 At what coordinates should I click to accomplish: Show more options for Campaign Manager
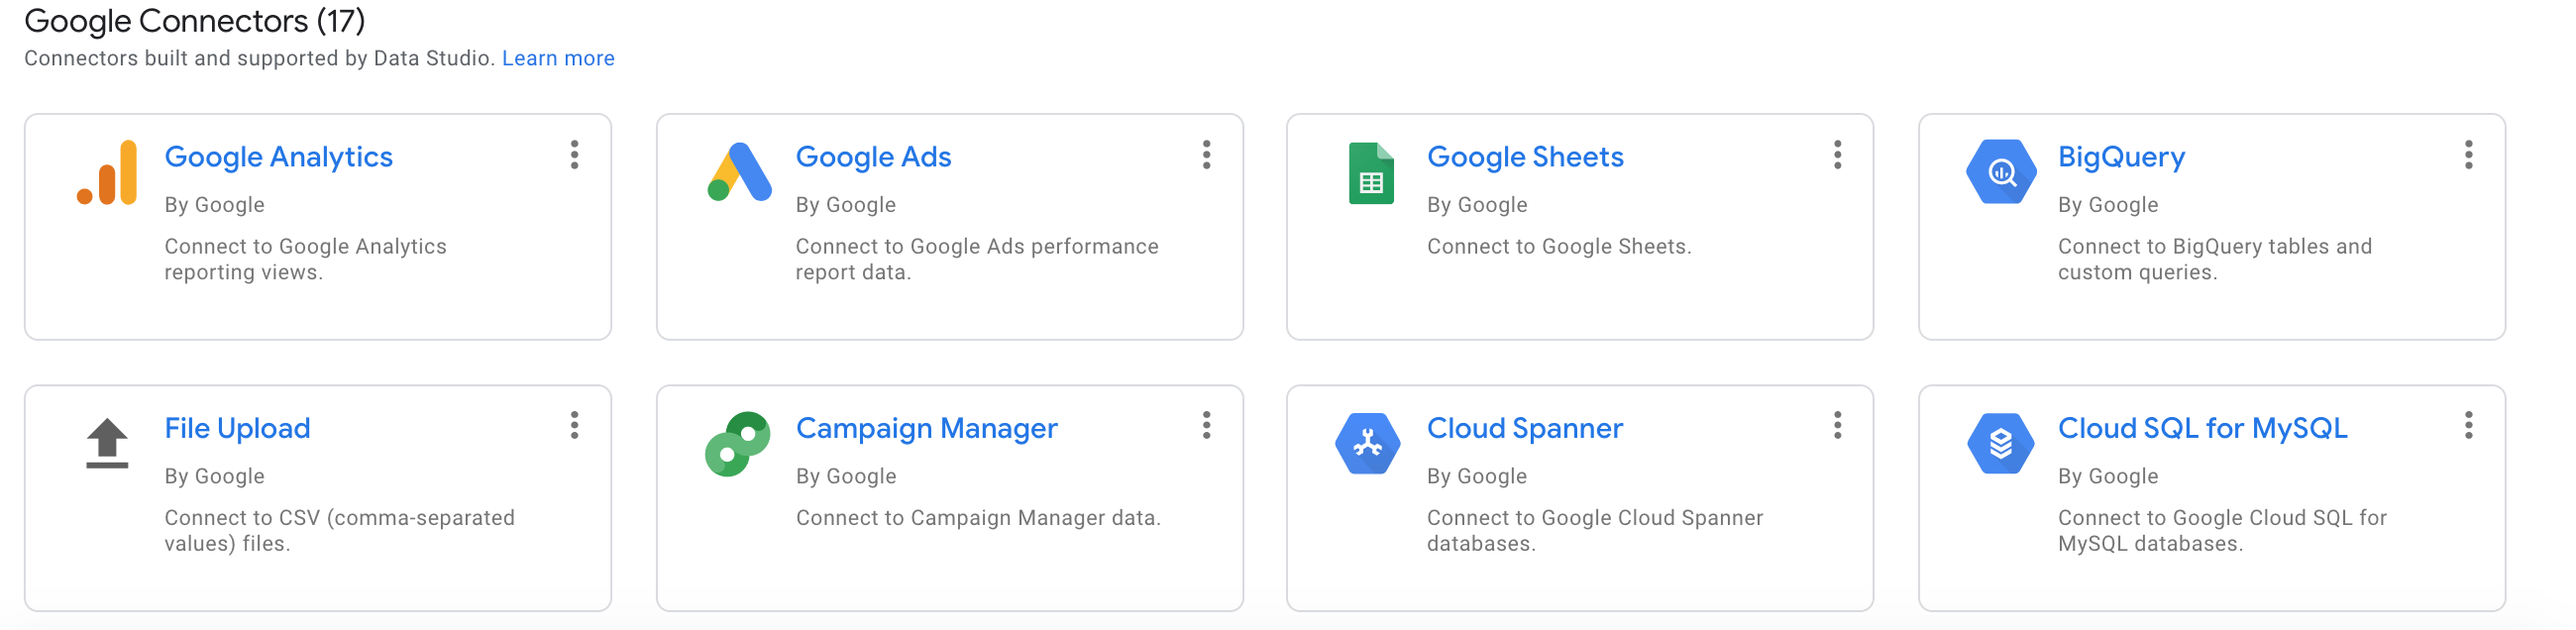[1207, 426]
